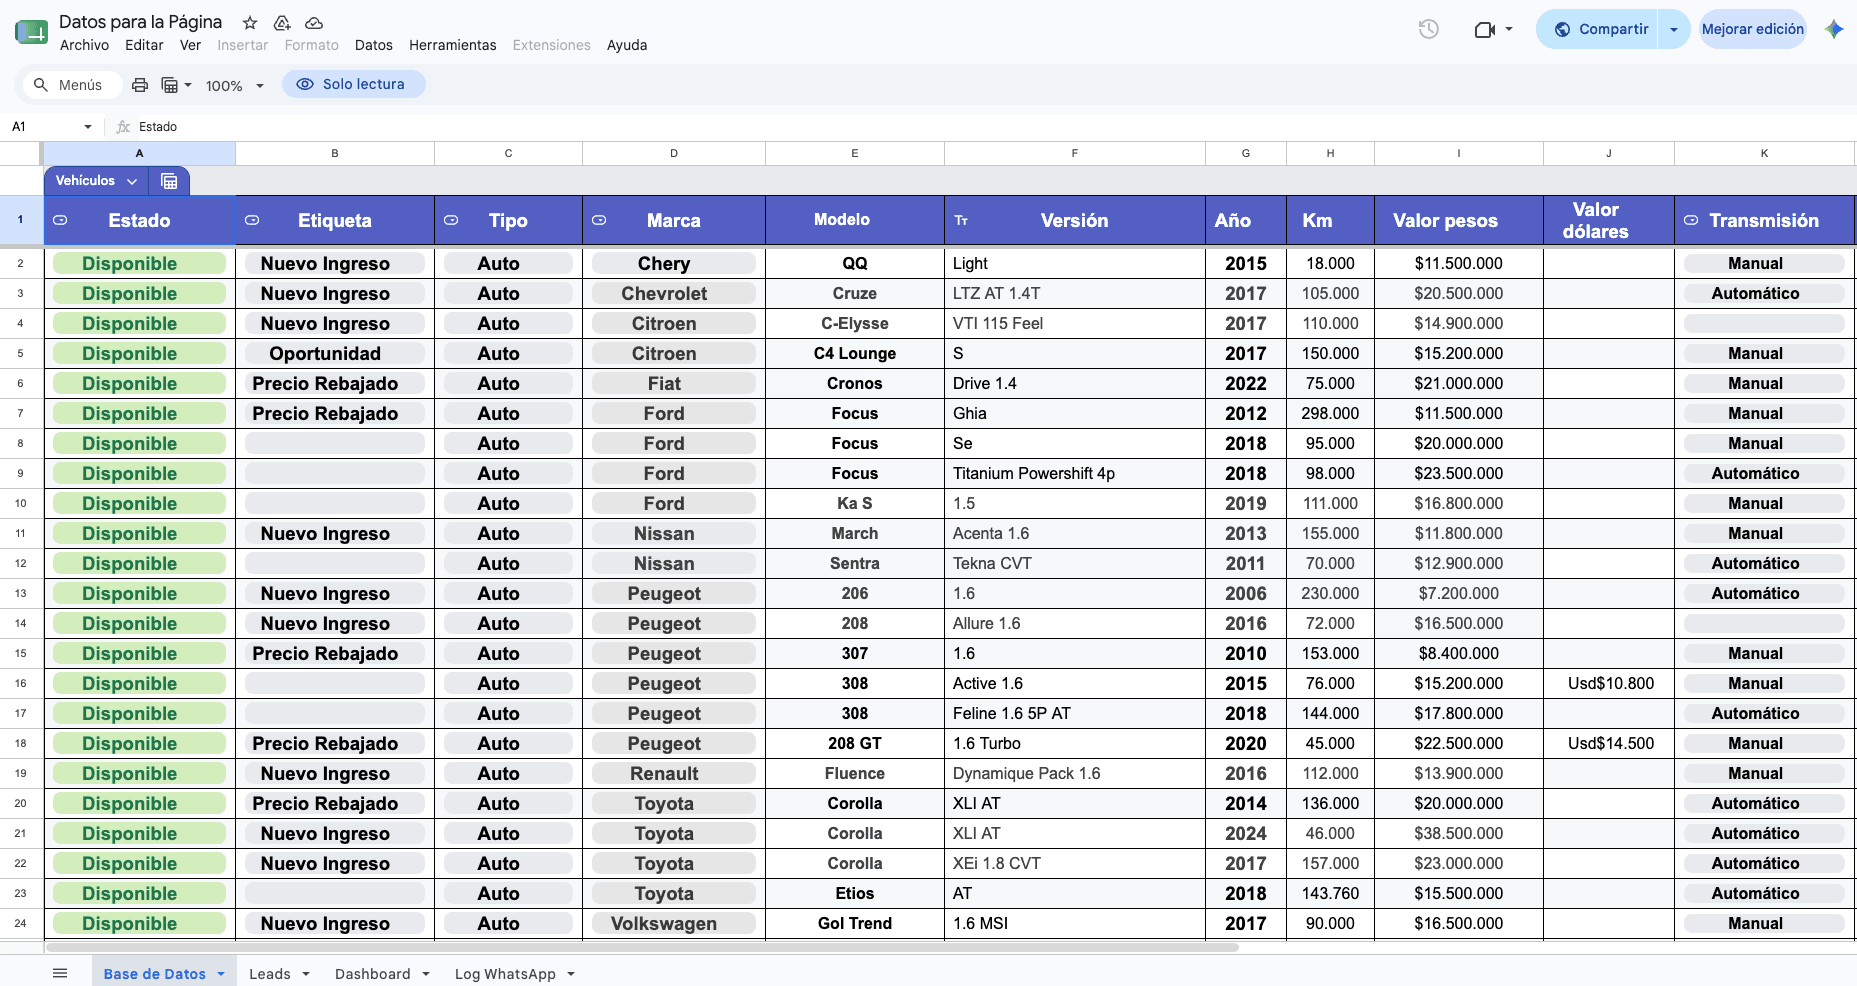
Task: Click the Solo lectura button
Action: (354, 84)
